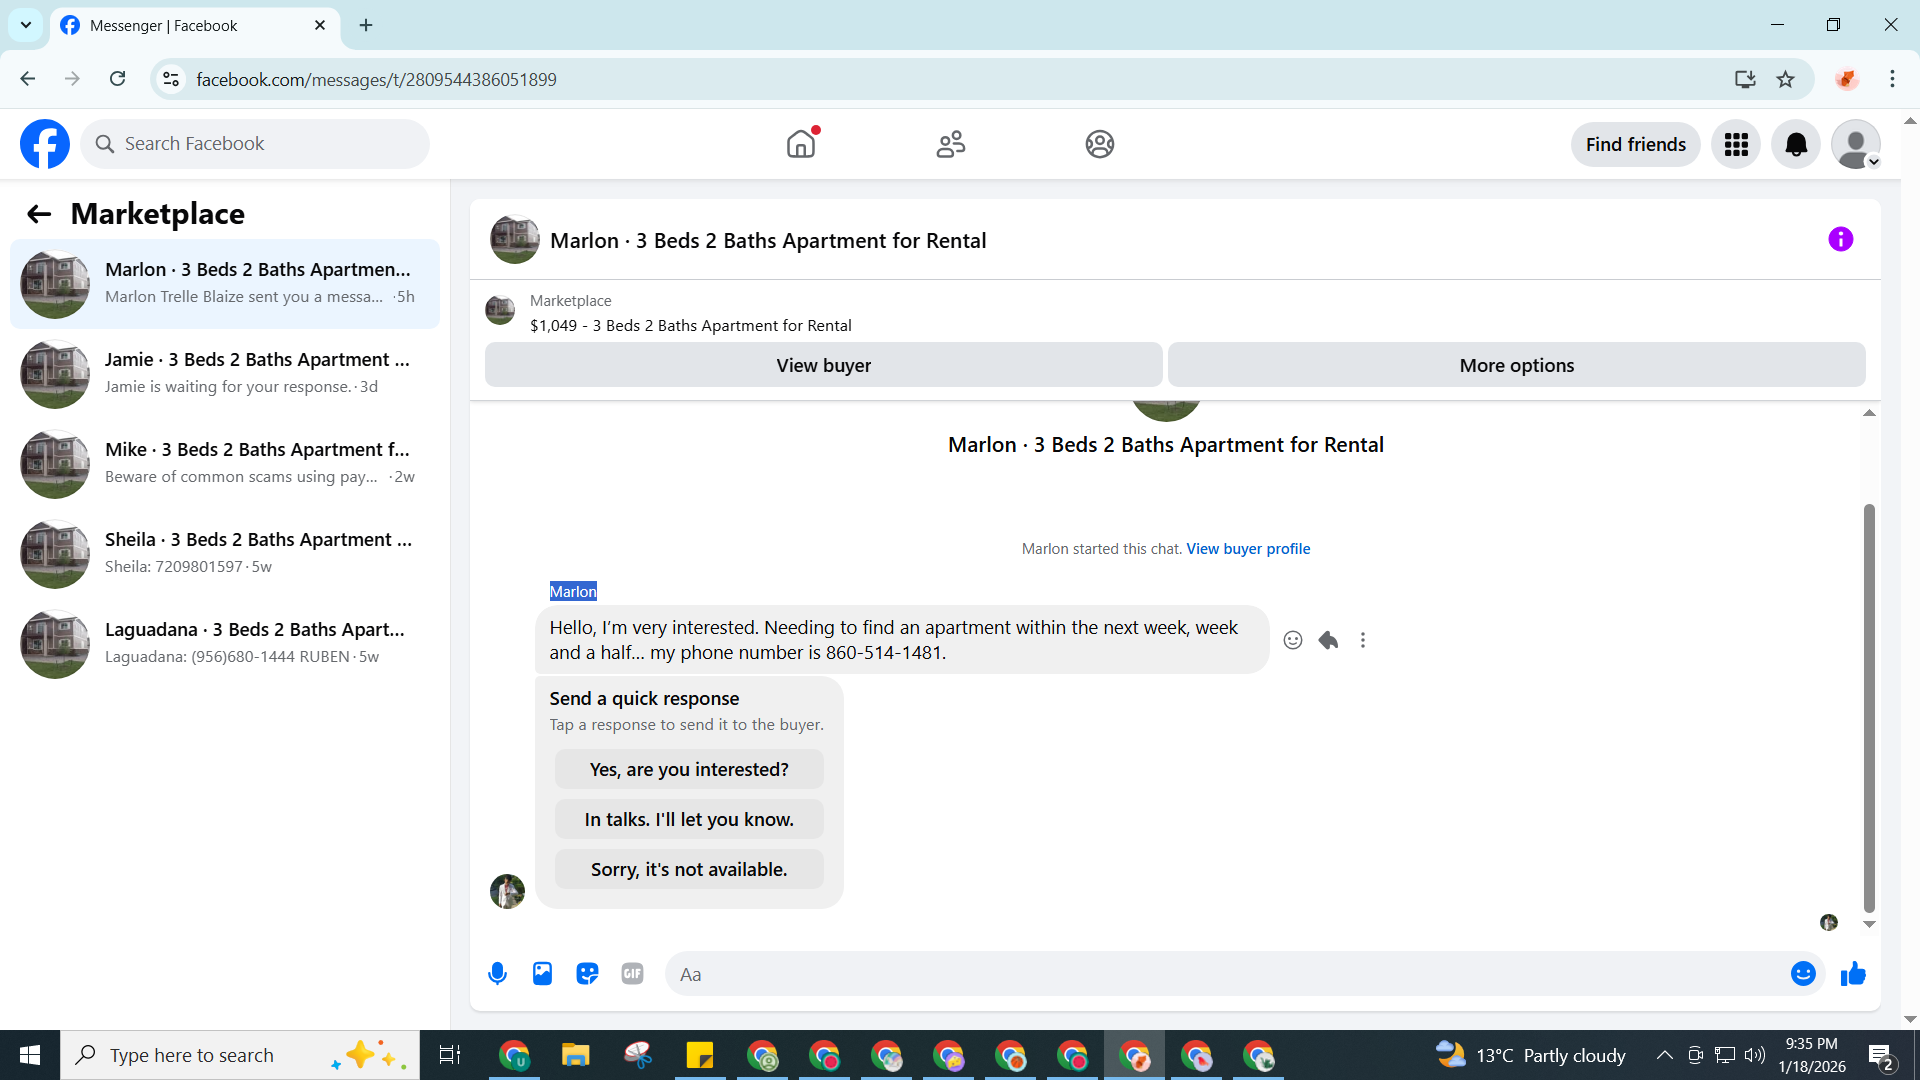Click the voice clip microphone icon
This screenshot has height=1080, width=1920.
[x=497, y=974]
